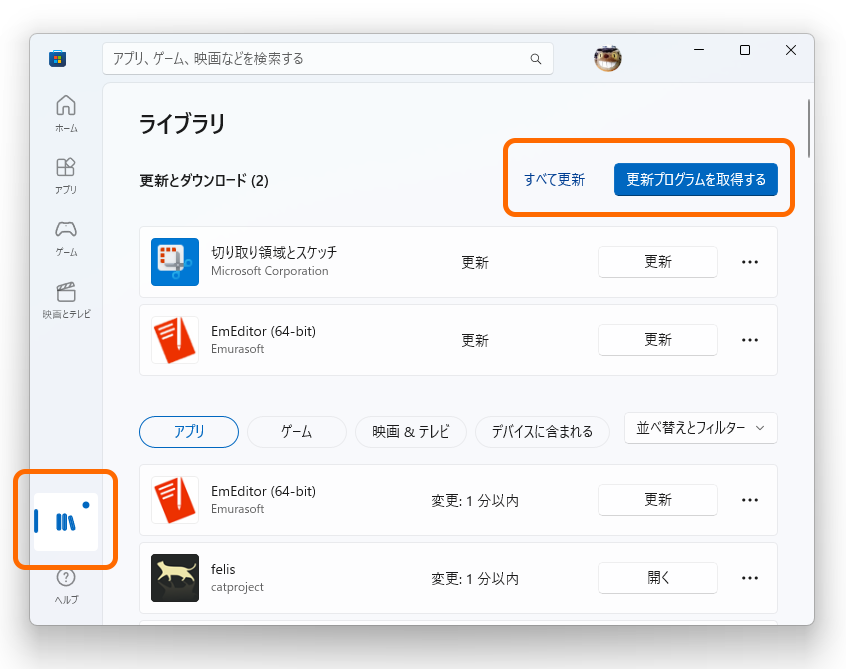Open more options for EmEditor update row
Screen dimensions: 846x669
coord(750,340)
